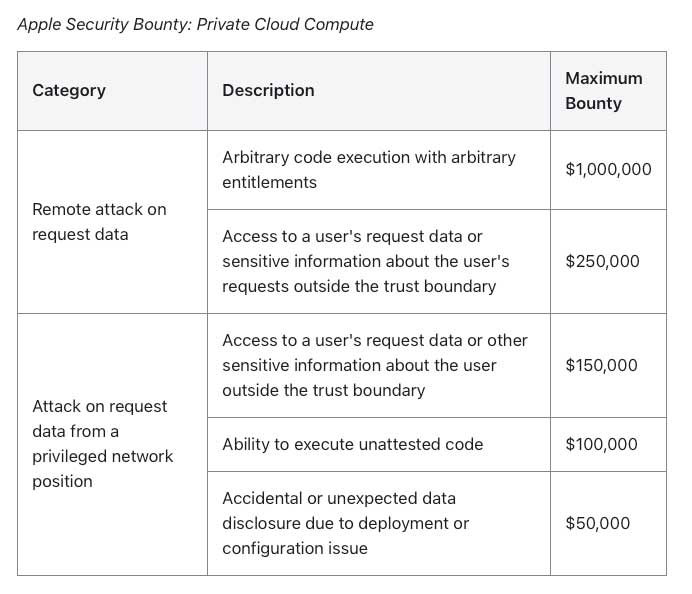Click description mentioning 'sensitive information about the user's requests'
This screenshot has width=692, height=594.
365,262
